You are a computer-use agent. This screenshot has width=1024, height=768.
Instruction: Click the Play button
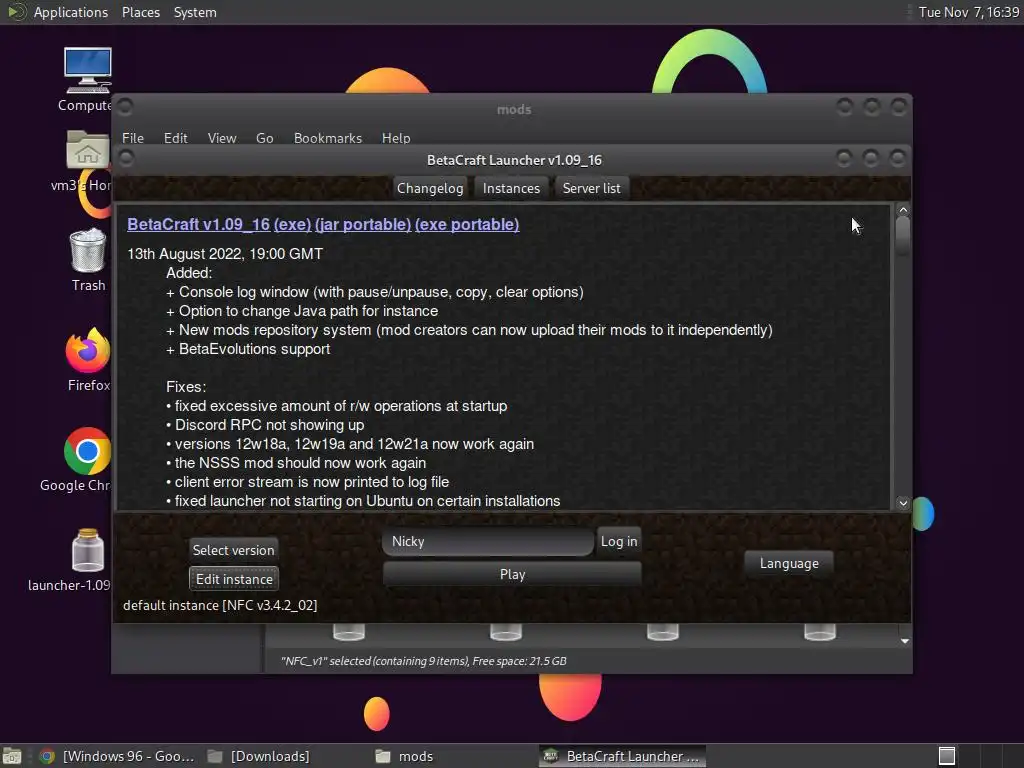pyautogui.click(x=512, y=574)
